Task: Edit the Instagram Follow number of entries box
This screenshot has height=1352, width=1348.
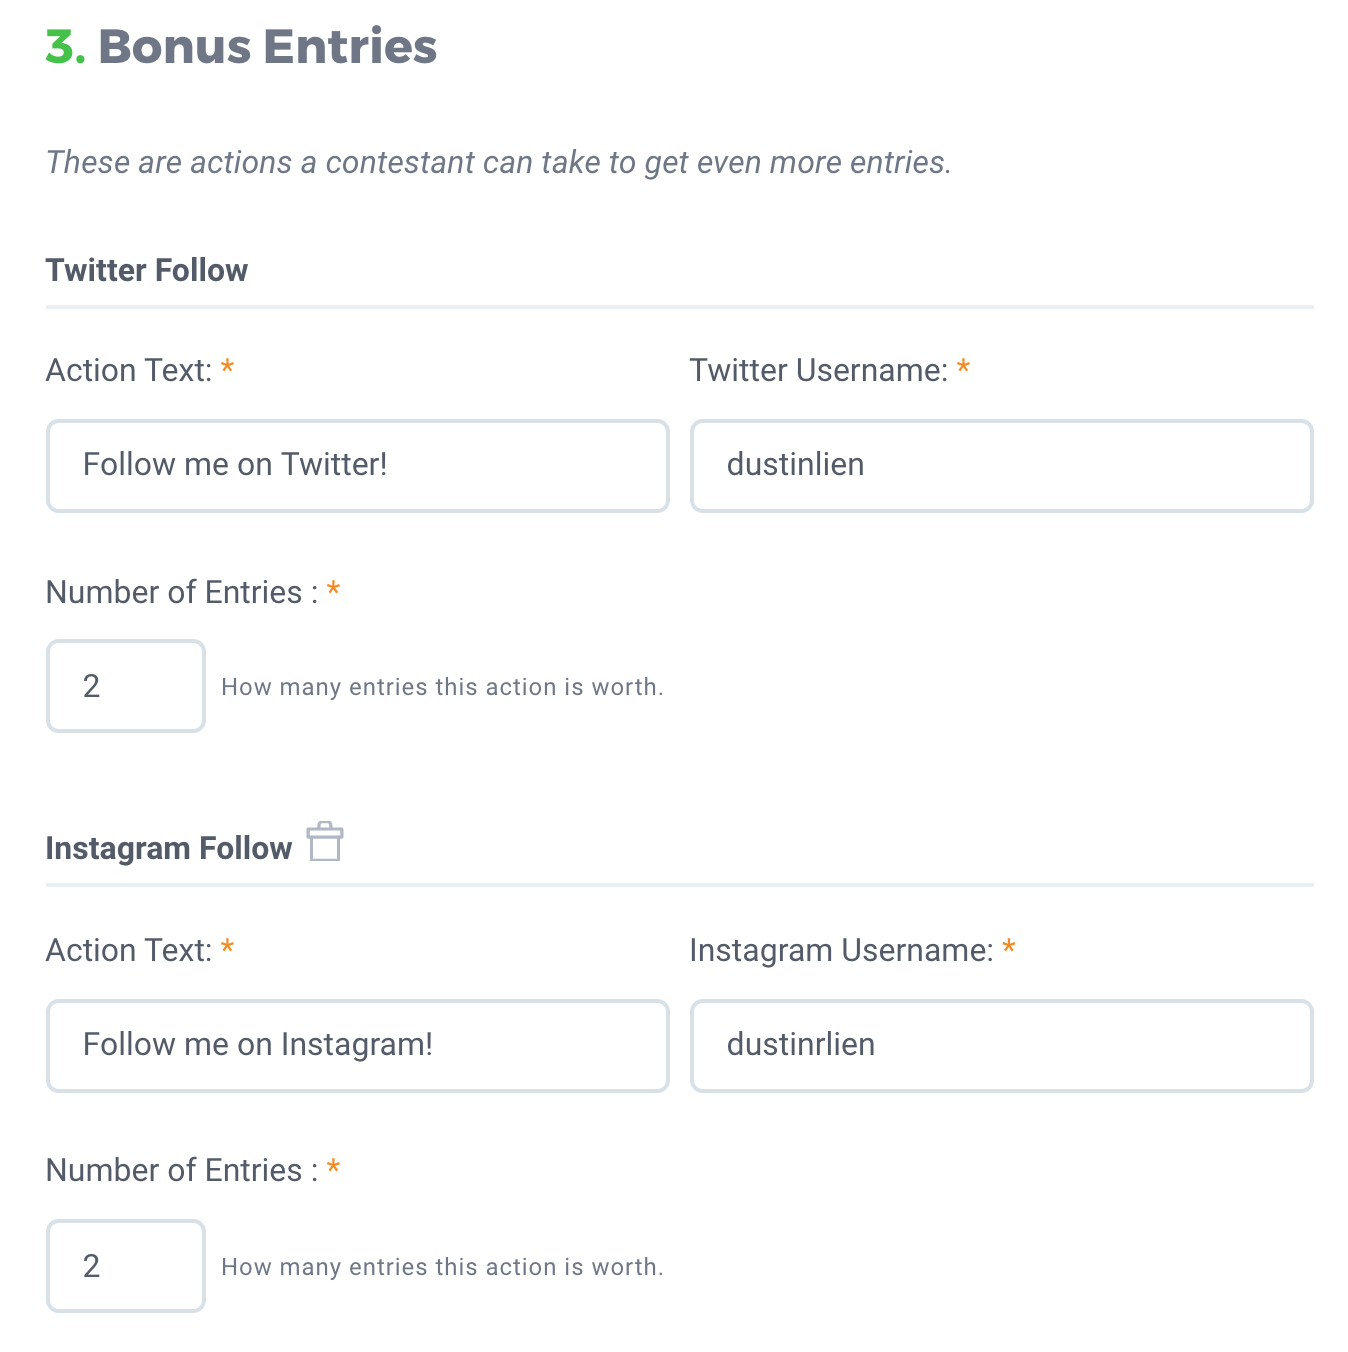Action: pos(126,1266)
